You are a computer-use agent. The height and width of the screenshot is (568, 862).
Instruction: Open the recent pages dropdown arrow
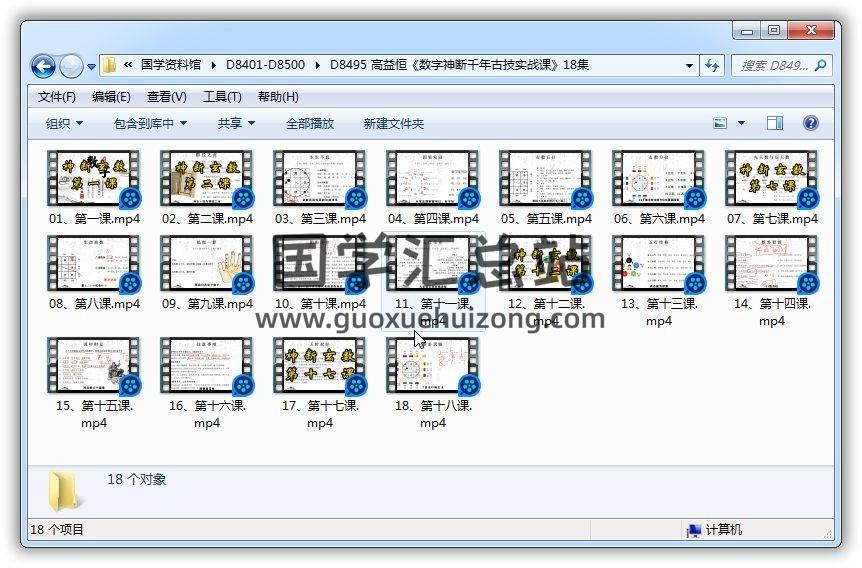click(x=91, y=67)
